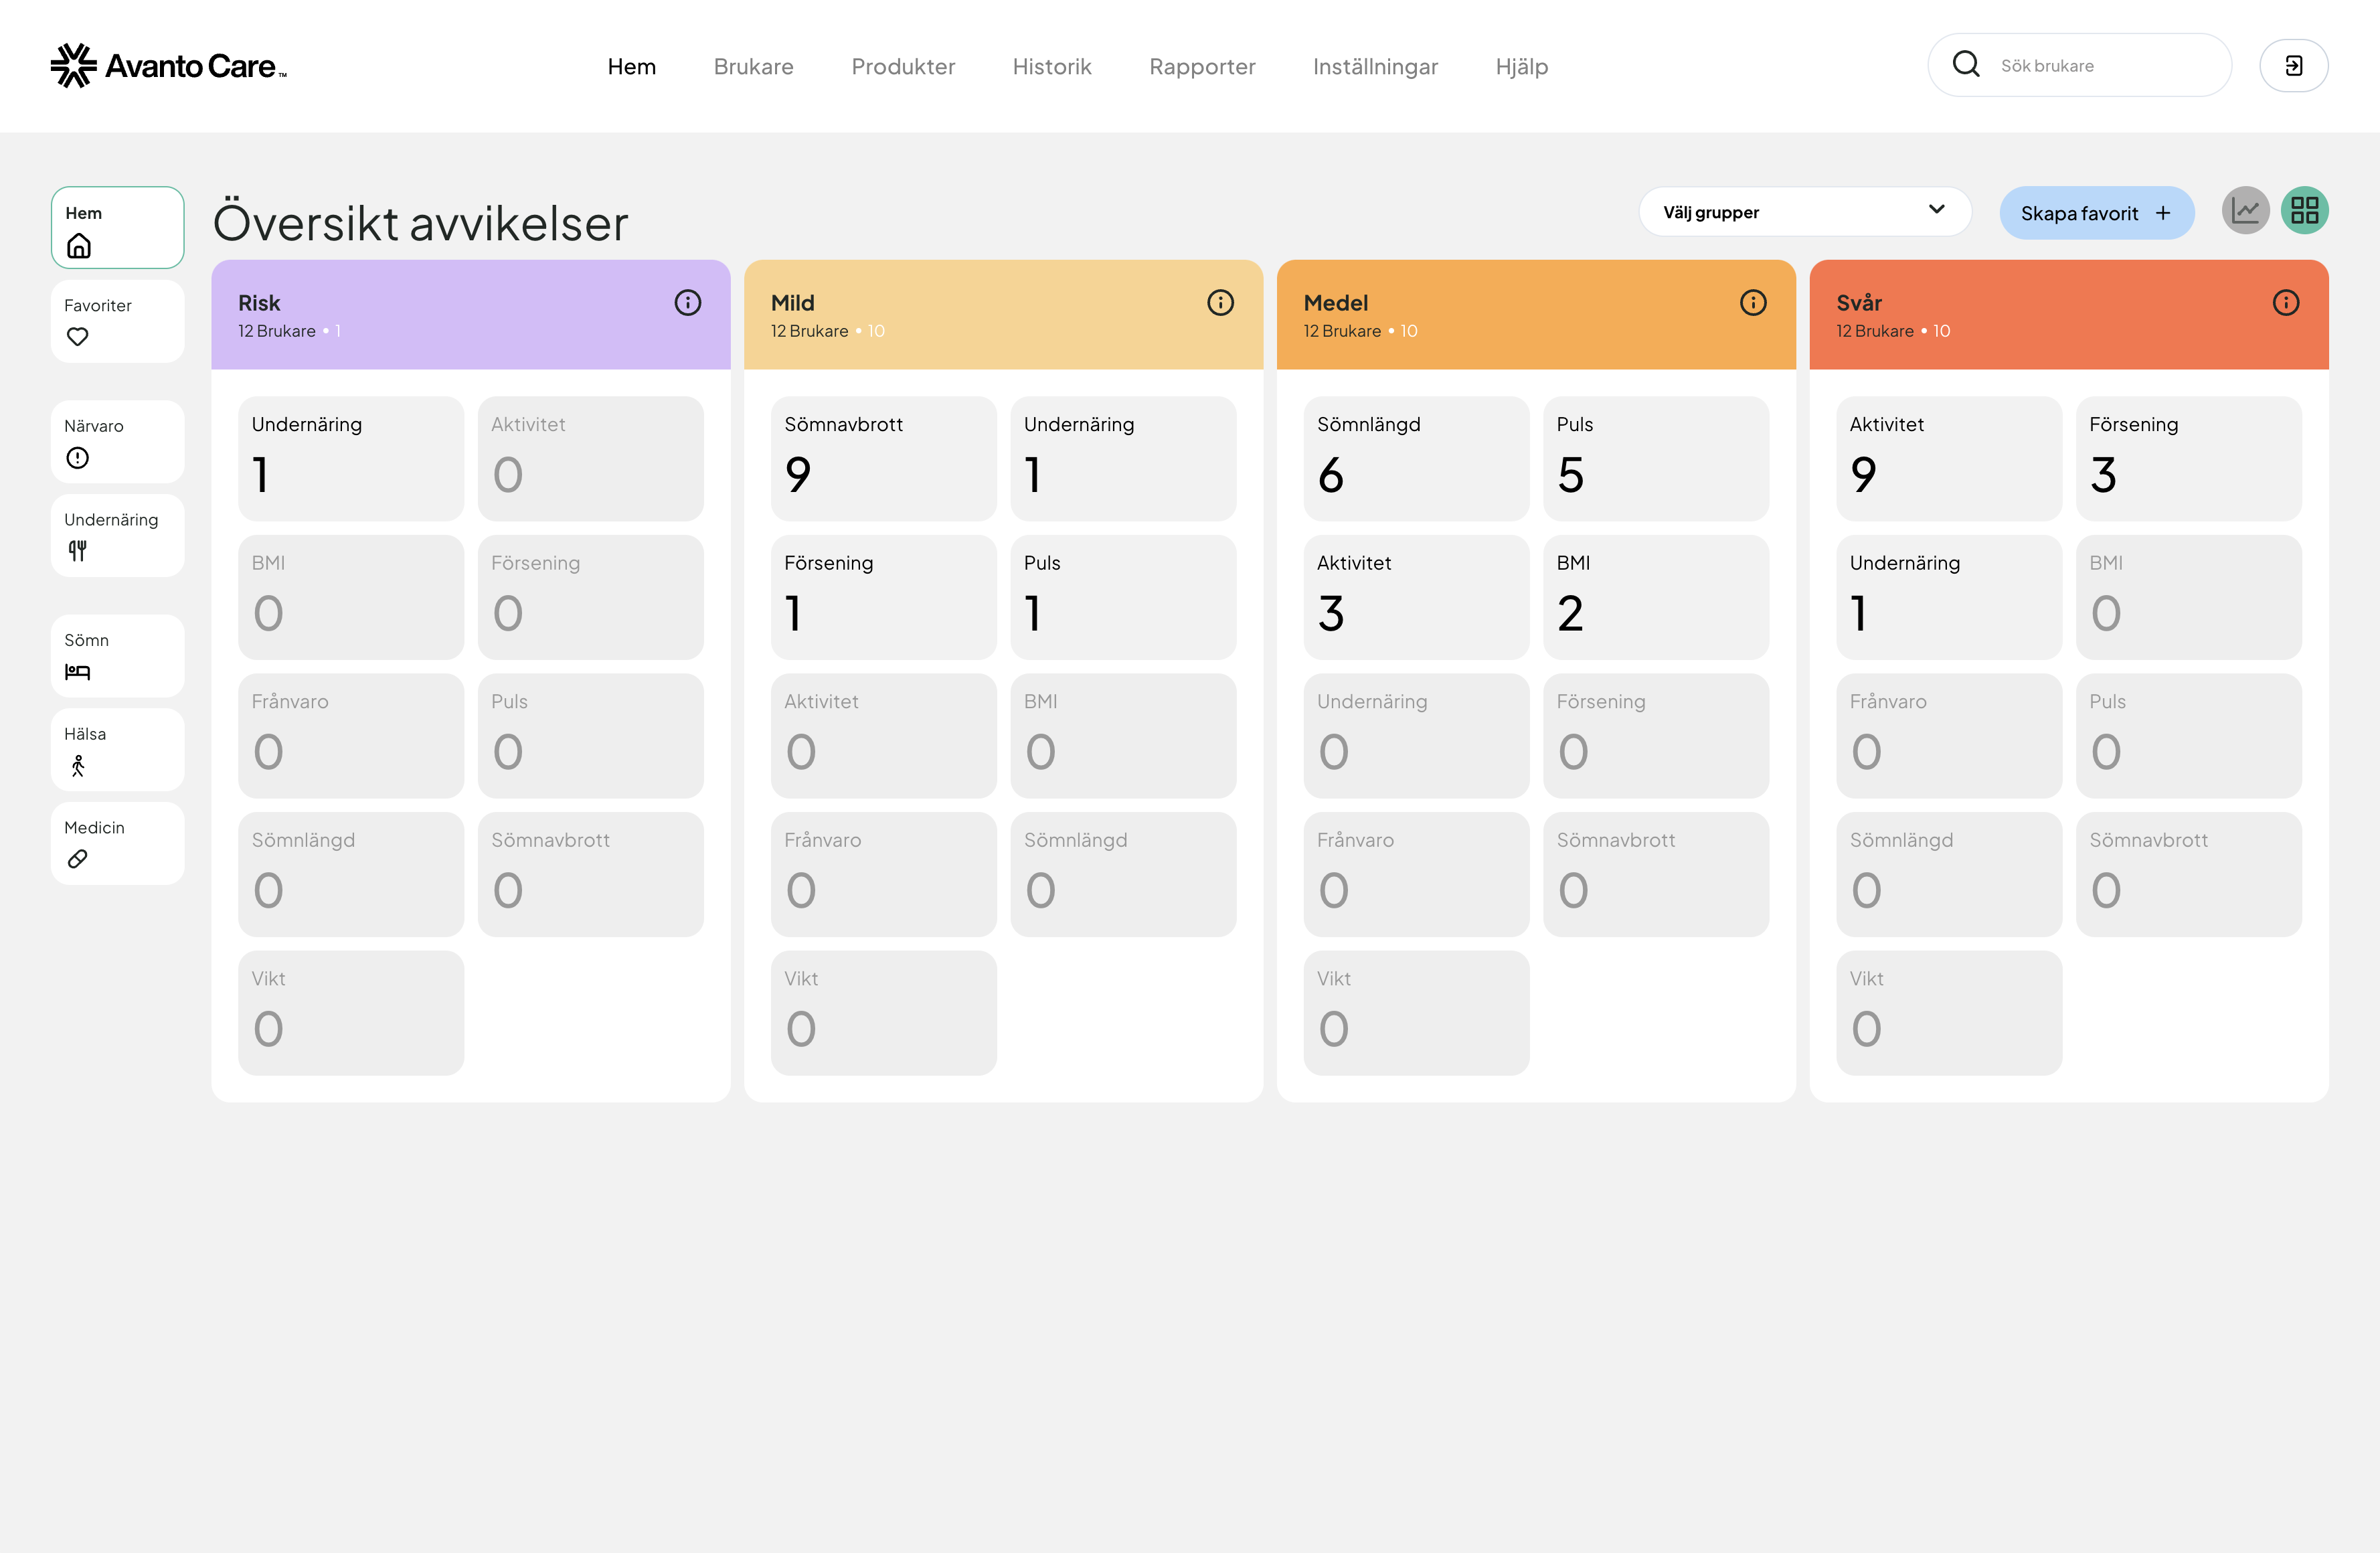Open the Brukare navigation tab
Image resolution: width=2380 pixels, height=1553 pixels.
(754, 66)
